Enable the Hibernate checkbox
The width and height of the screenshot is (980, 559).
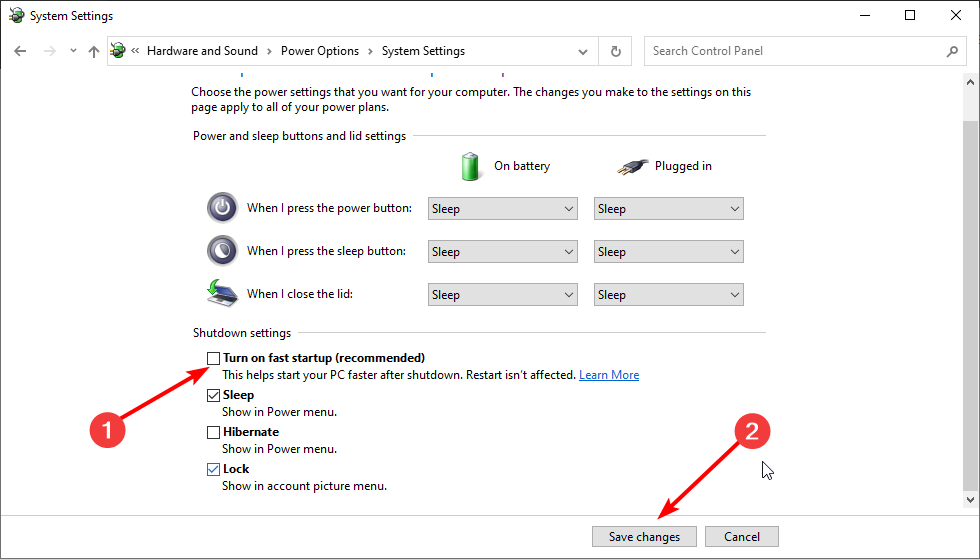tap(213, 432)
